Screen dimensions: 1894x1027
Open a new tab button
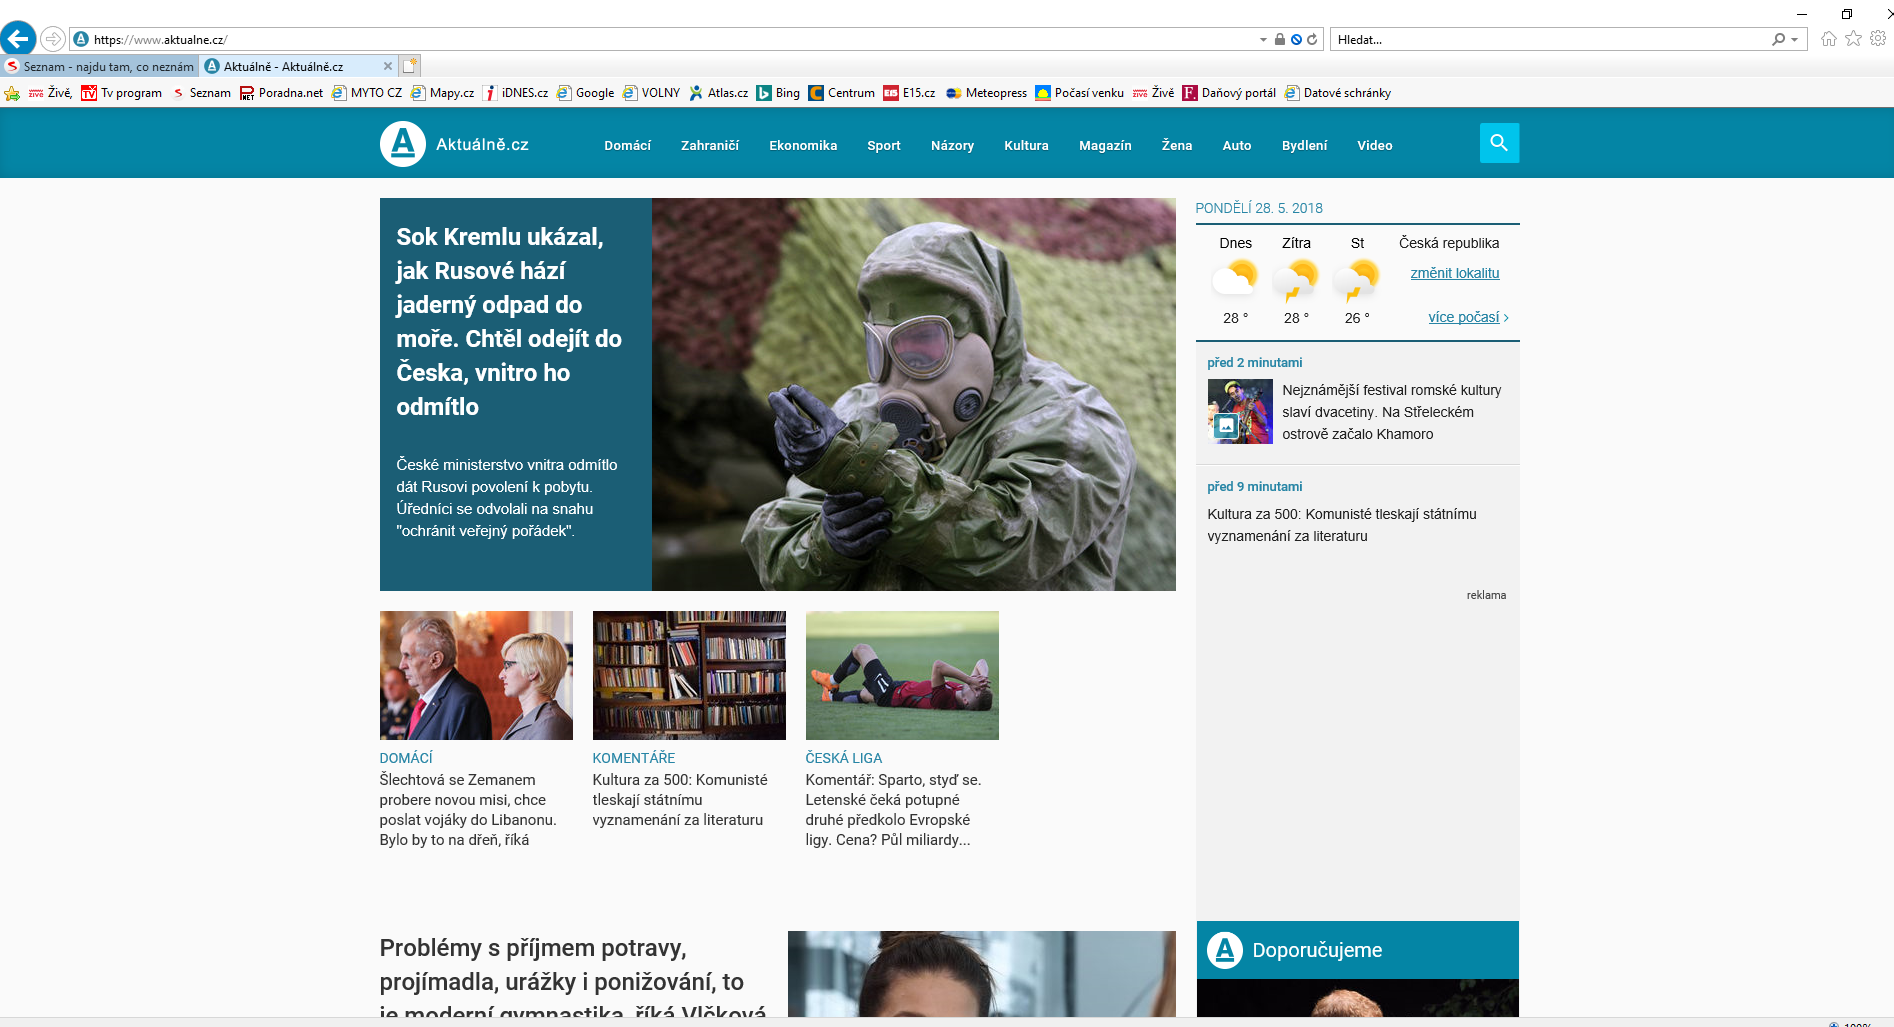pyautogui.click(x=410, y=66)
